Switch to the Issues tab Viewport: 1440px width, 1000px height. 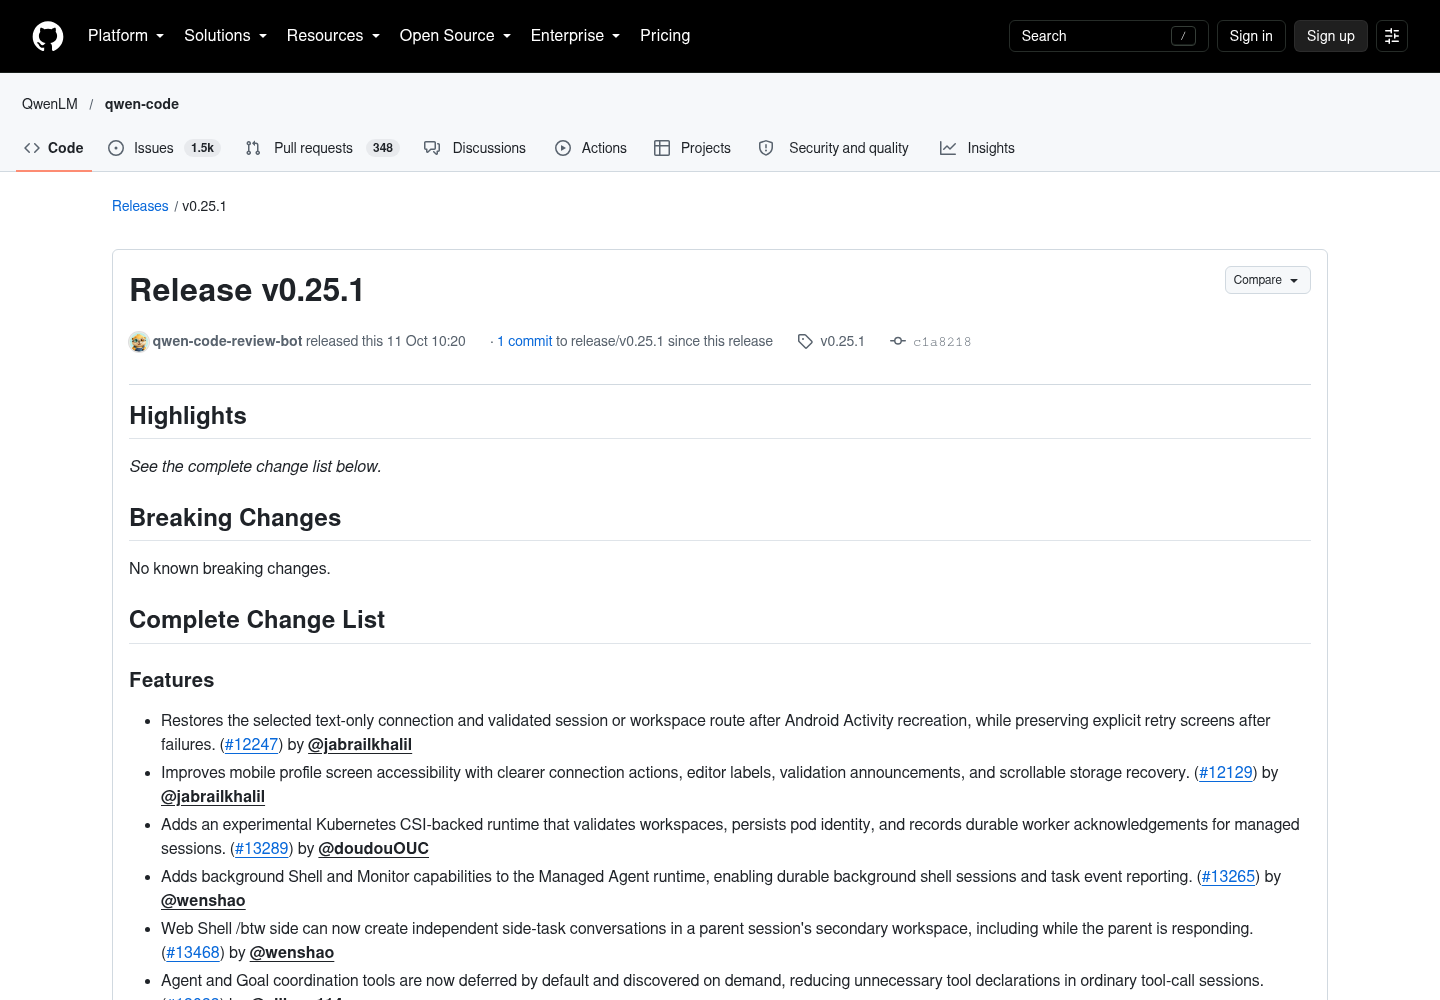162,148
